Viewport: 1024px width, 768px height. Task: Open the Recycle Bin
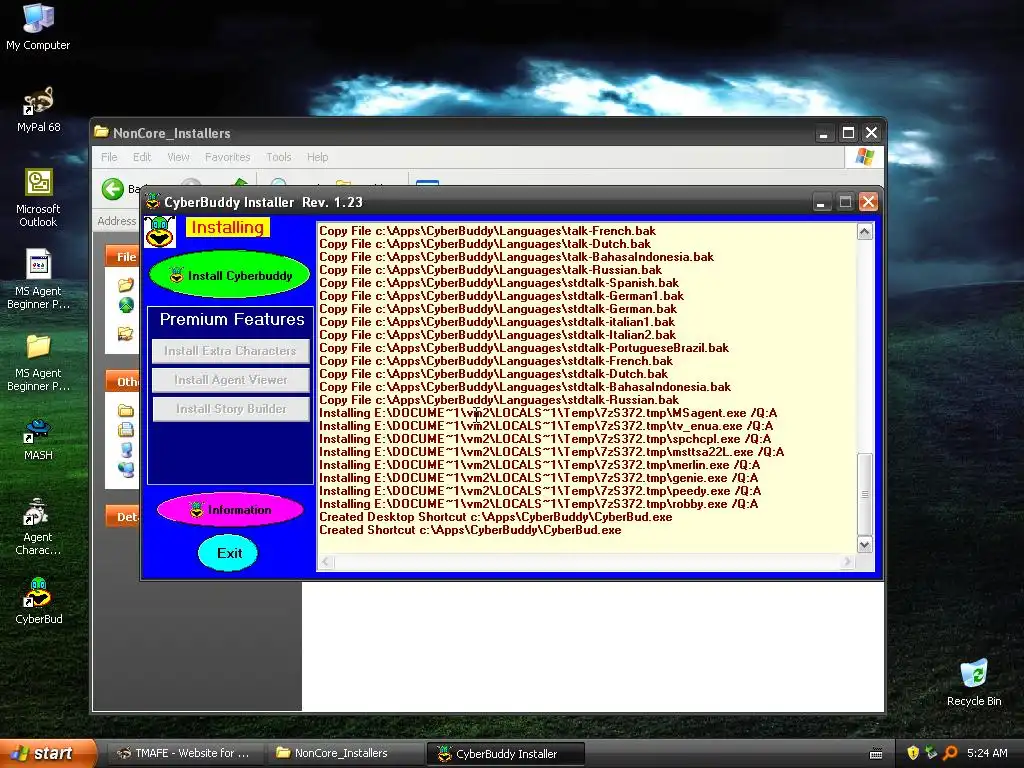coord(974,682)
